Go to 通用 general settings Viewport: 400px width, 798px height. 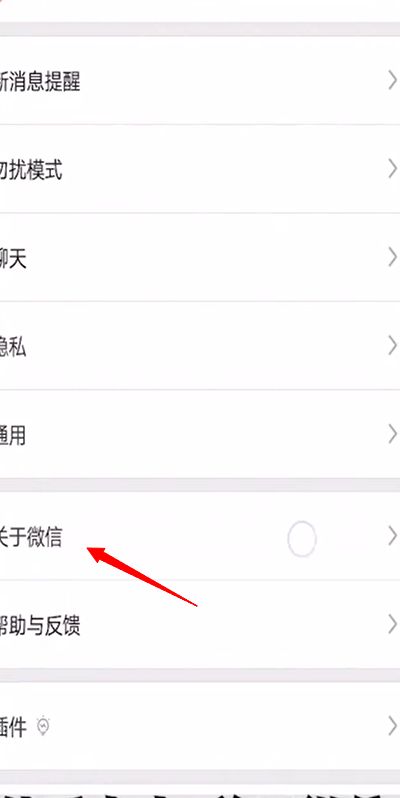(200, 435)
